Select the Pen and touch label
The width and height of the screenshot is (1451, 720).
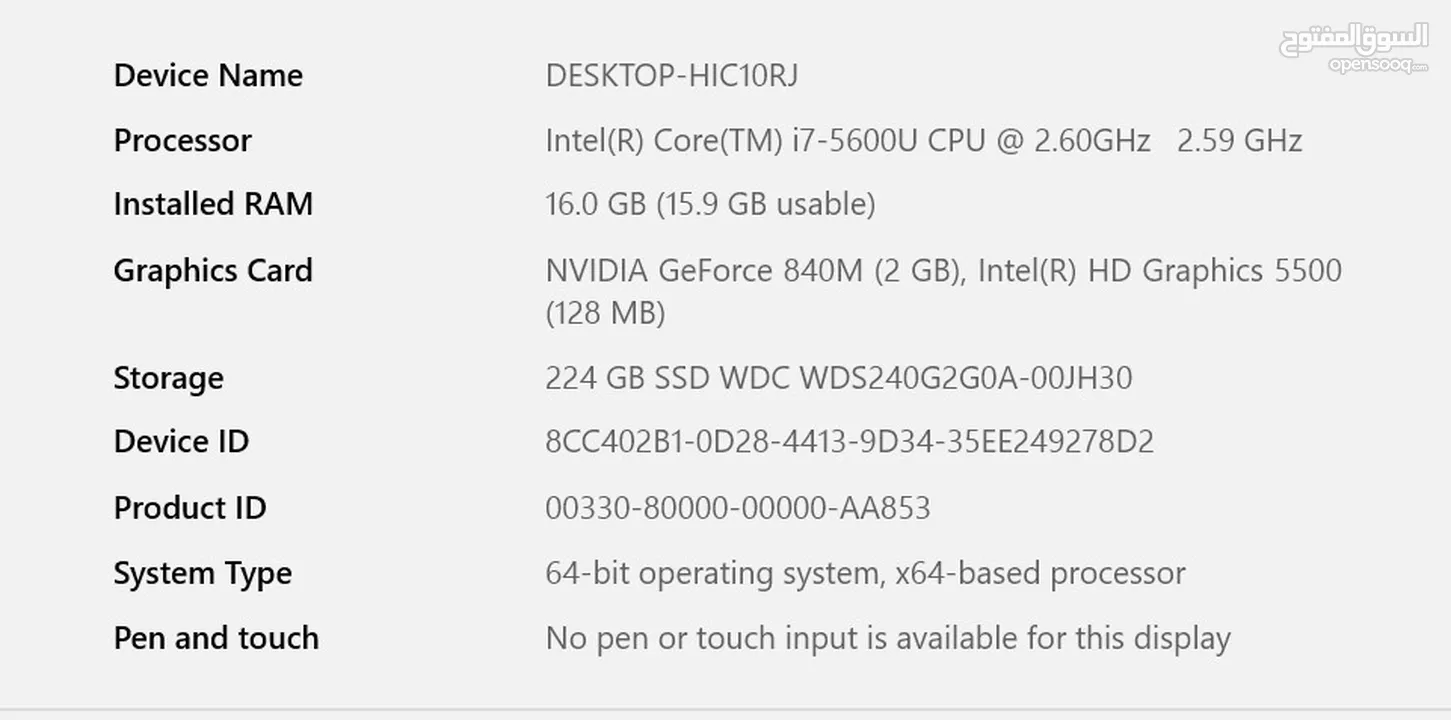click(216, 638)
